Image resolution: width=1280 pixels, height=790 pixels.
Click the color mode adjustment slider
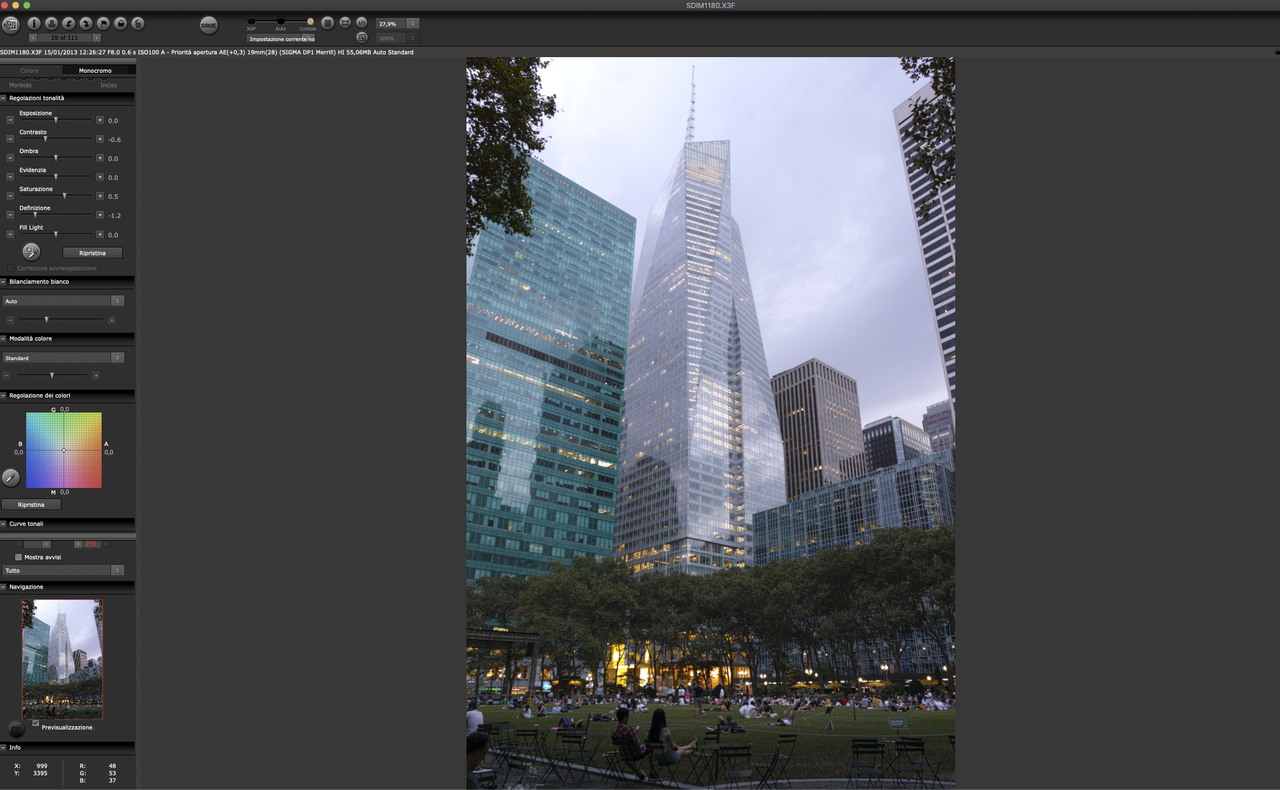52,376
